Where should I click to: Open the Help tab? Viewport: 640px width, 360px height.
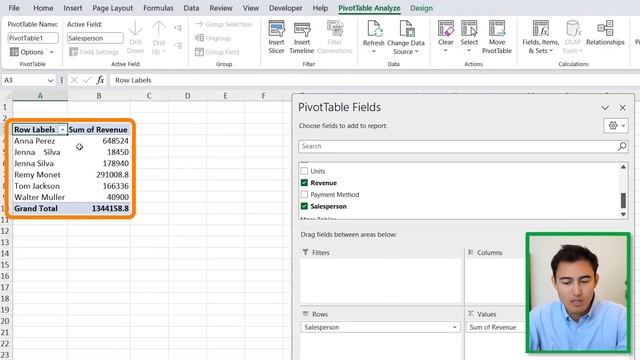(320, 8)
